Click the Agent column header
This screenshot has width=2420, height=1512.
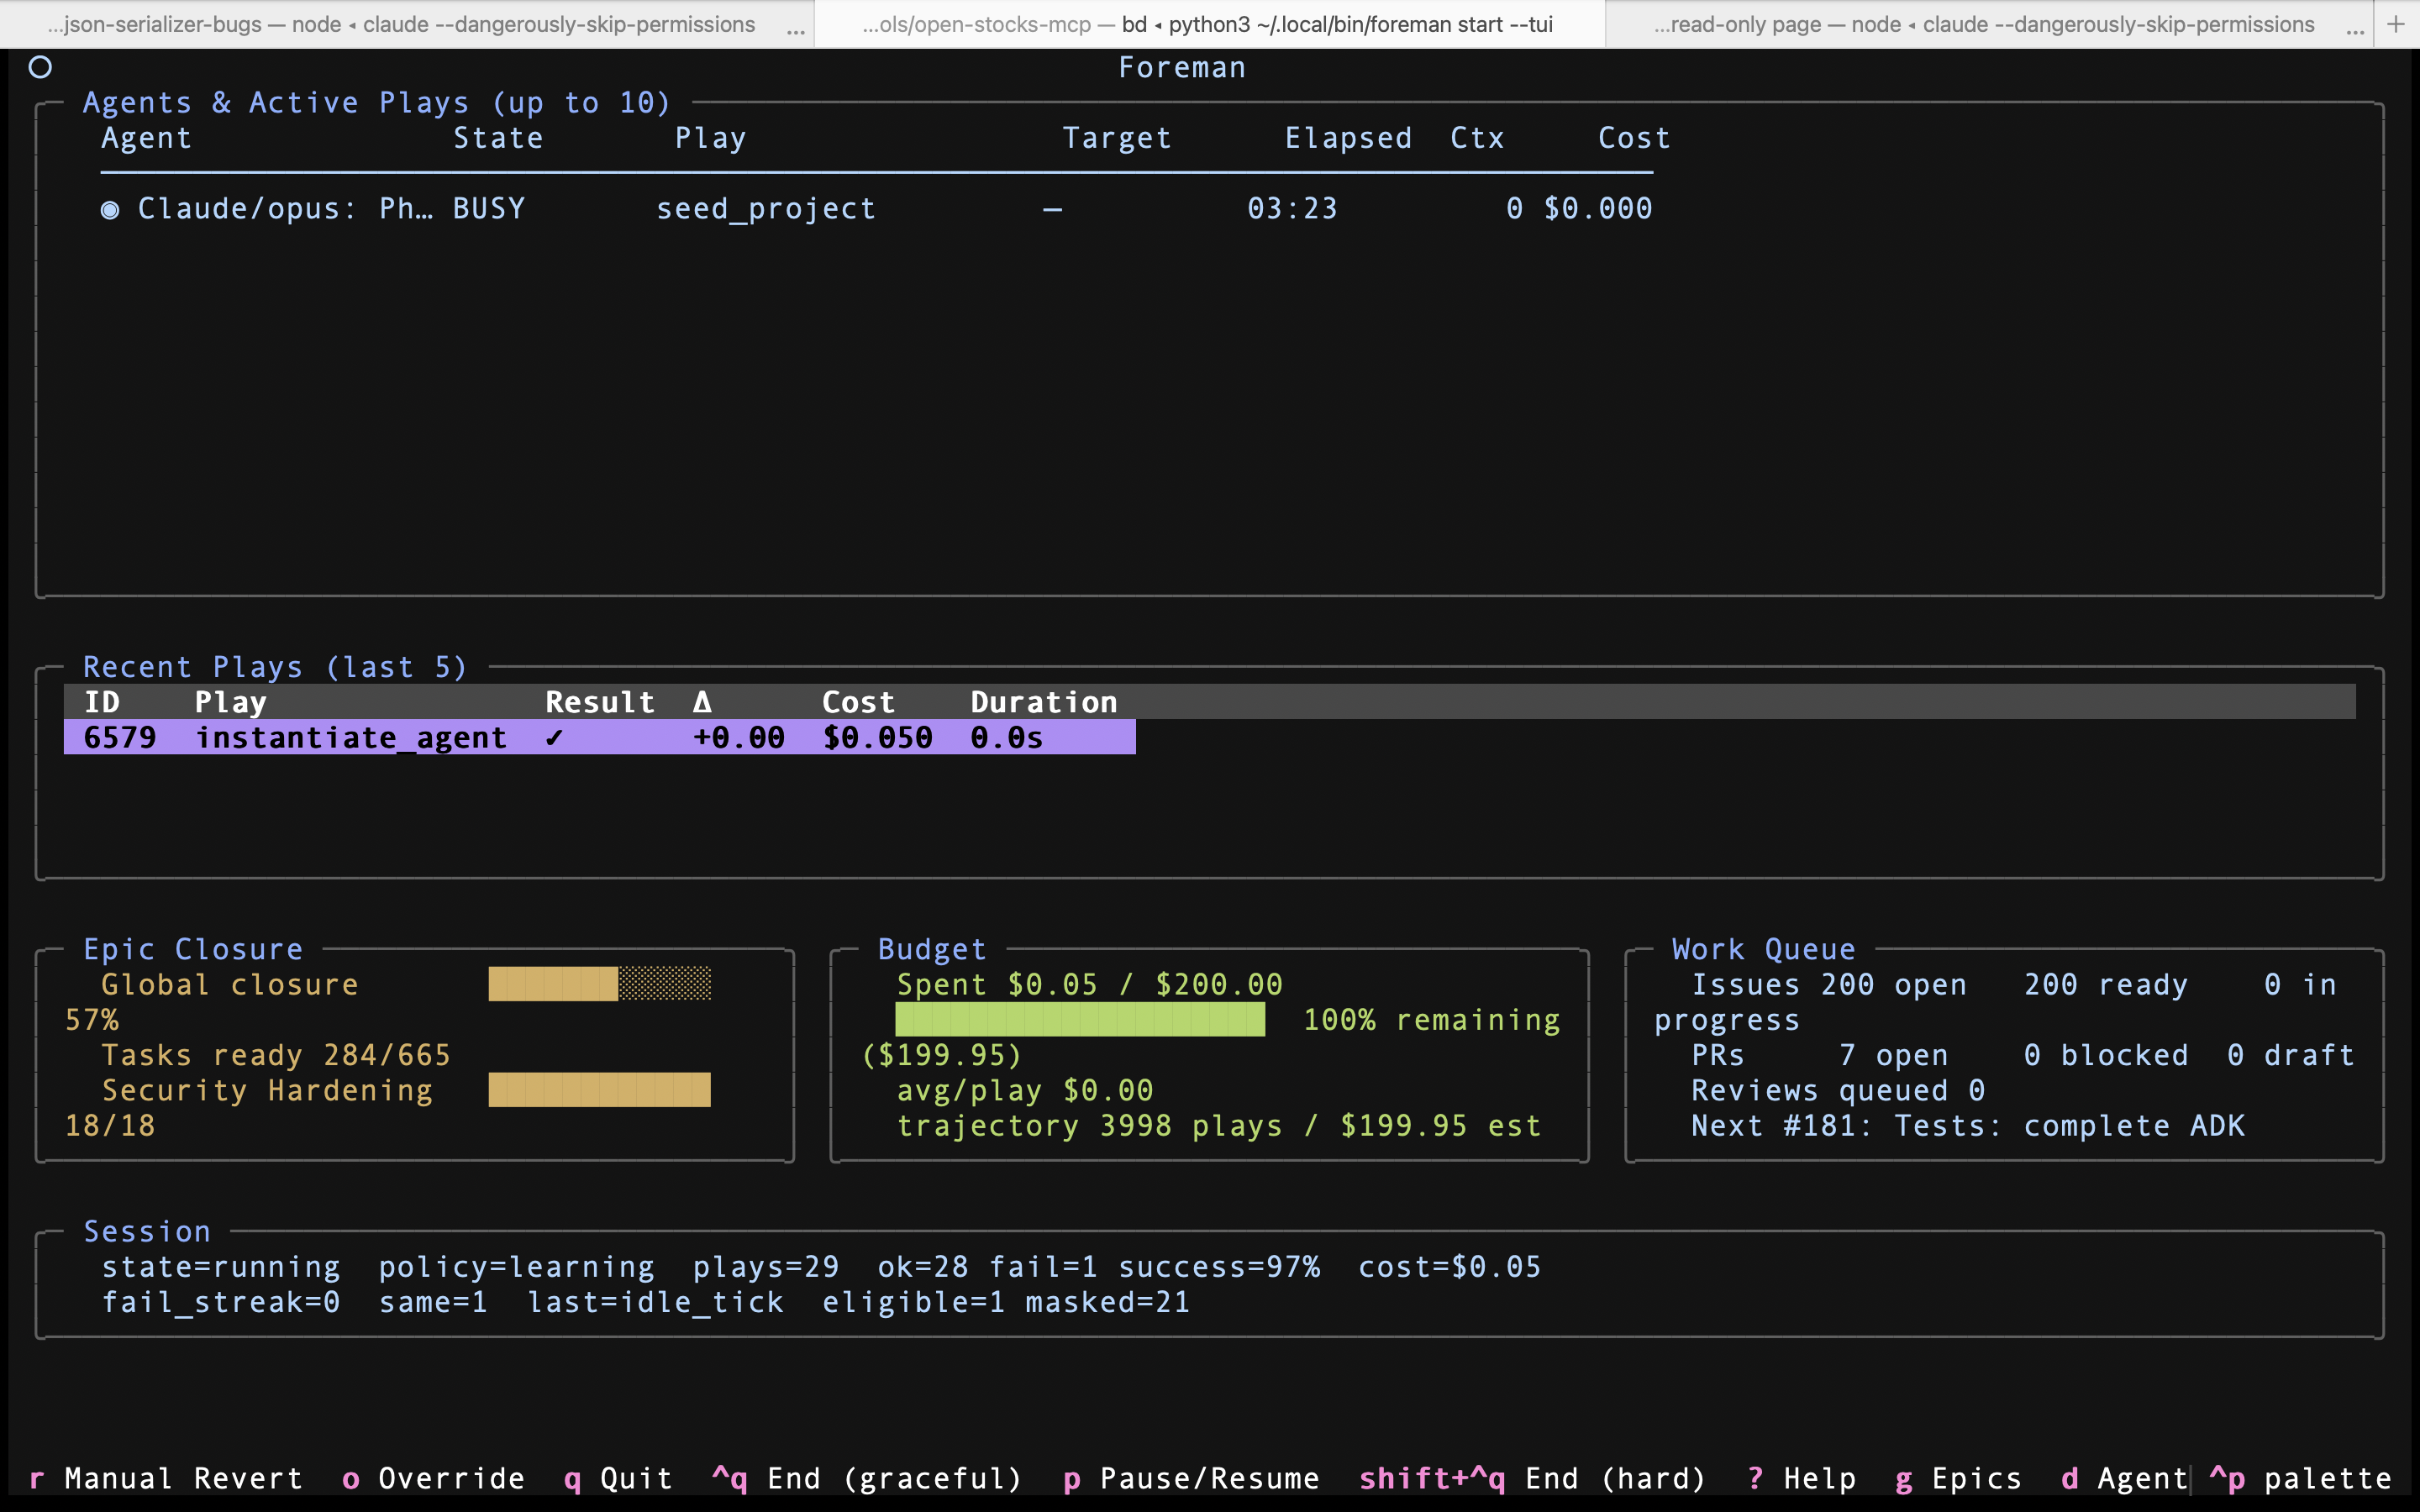146,138
